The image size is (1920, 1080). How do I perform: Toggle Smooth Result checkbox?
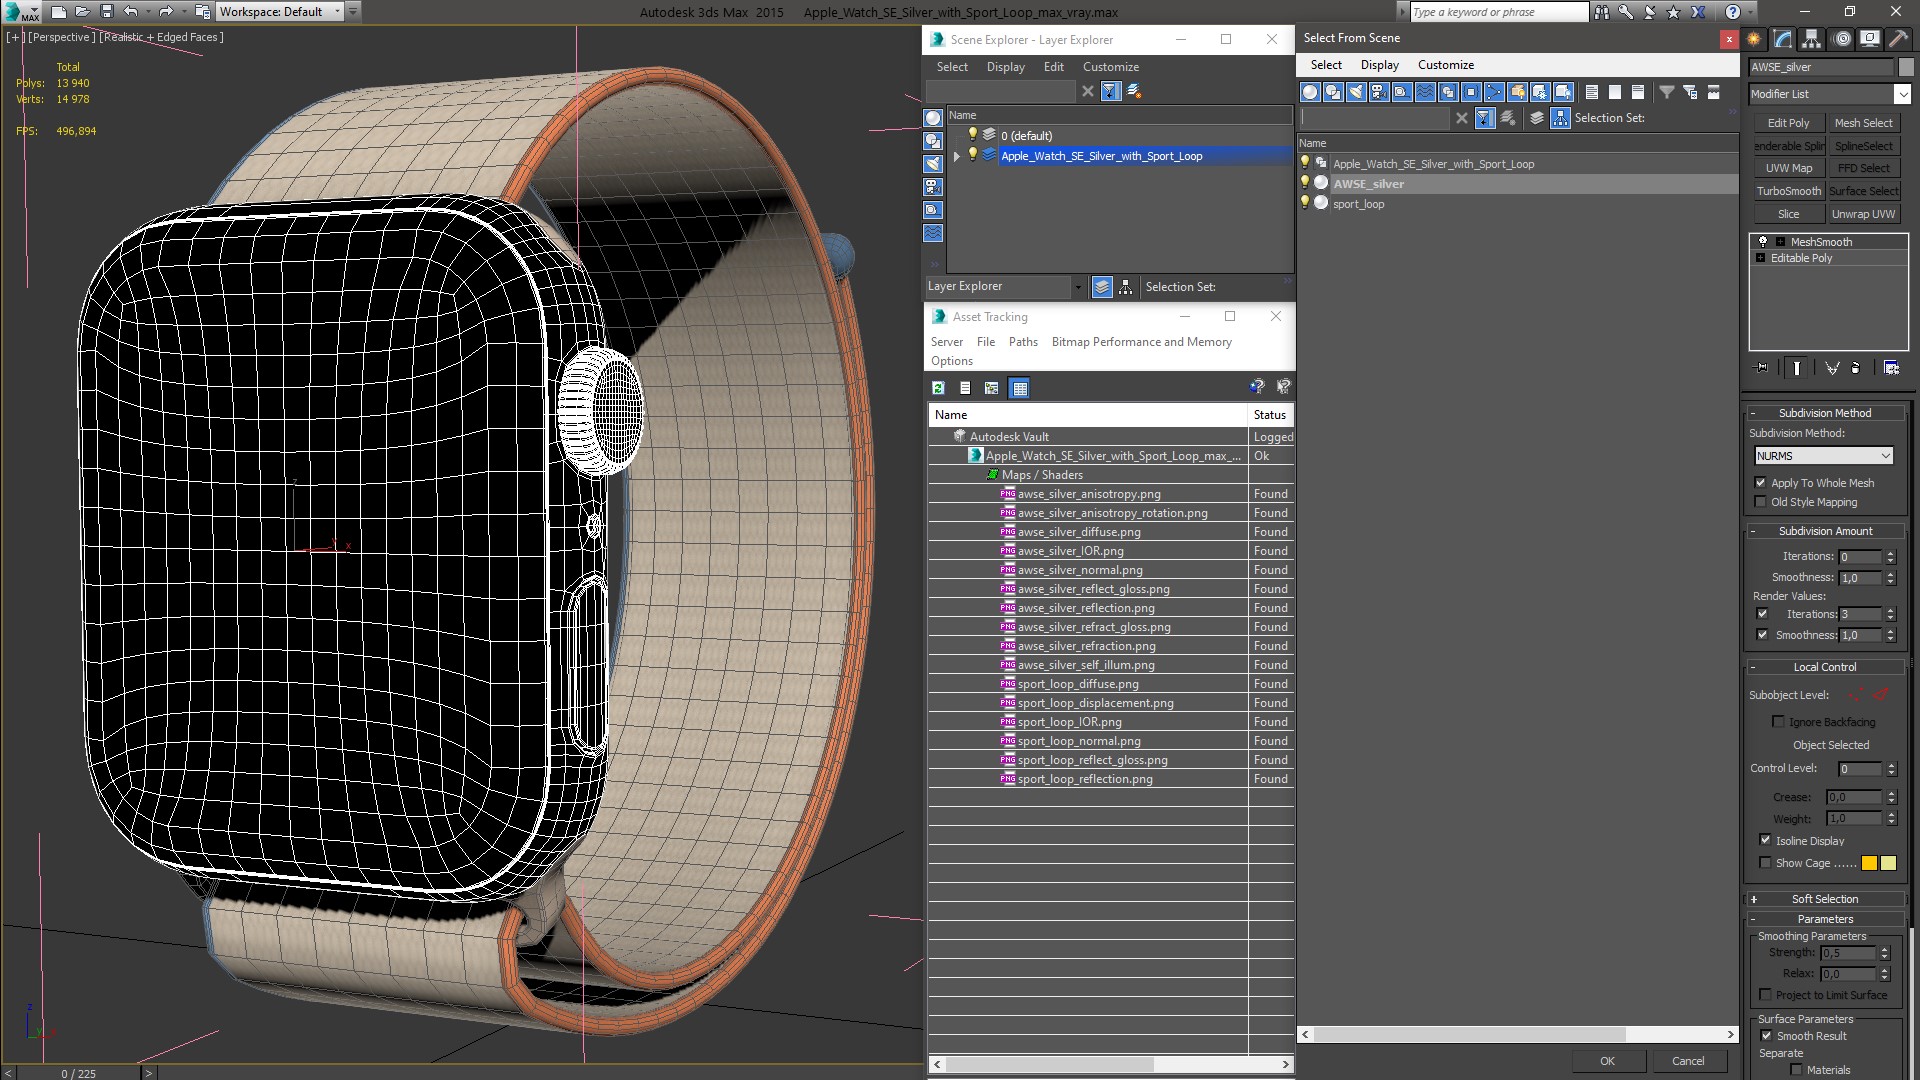[1766, 1036]
